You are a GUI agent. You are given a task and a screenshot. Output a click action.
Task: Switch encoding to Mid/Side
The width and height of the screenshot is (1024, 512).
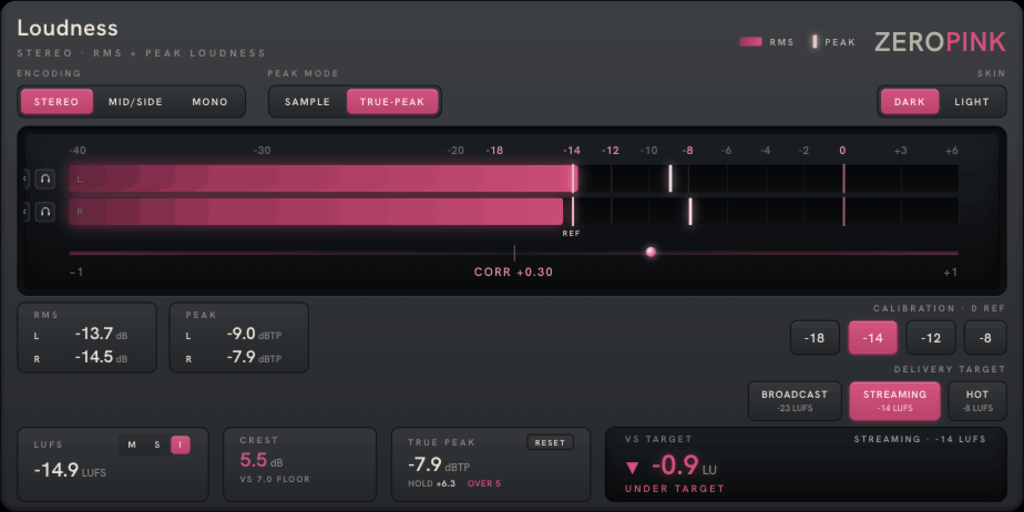[135, 102]
